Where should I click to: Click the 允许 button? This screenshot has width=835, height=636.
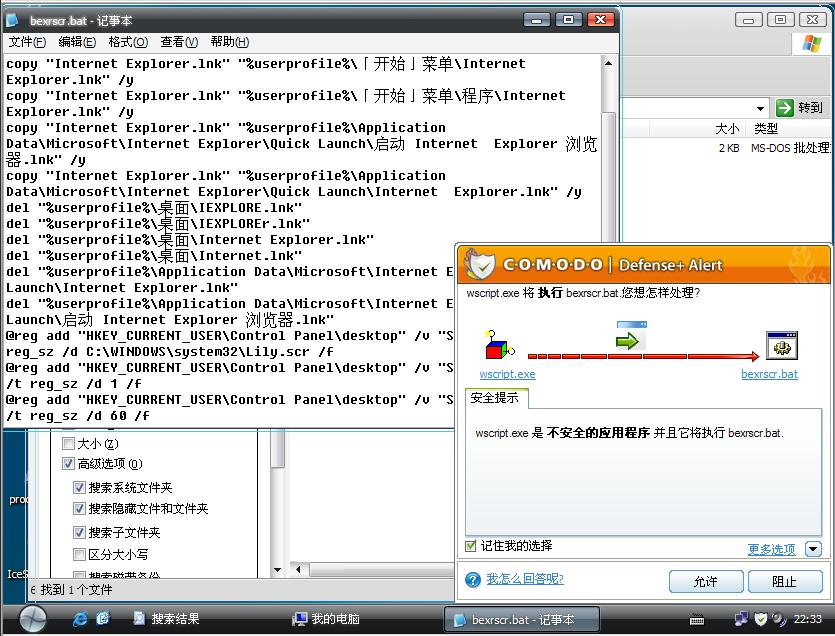tap(706, 582)
